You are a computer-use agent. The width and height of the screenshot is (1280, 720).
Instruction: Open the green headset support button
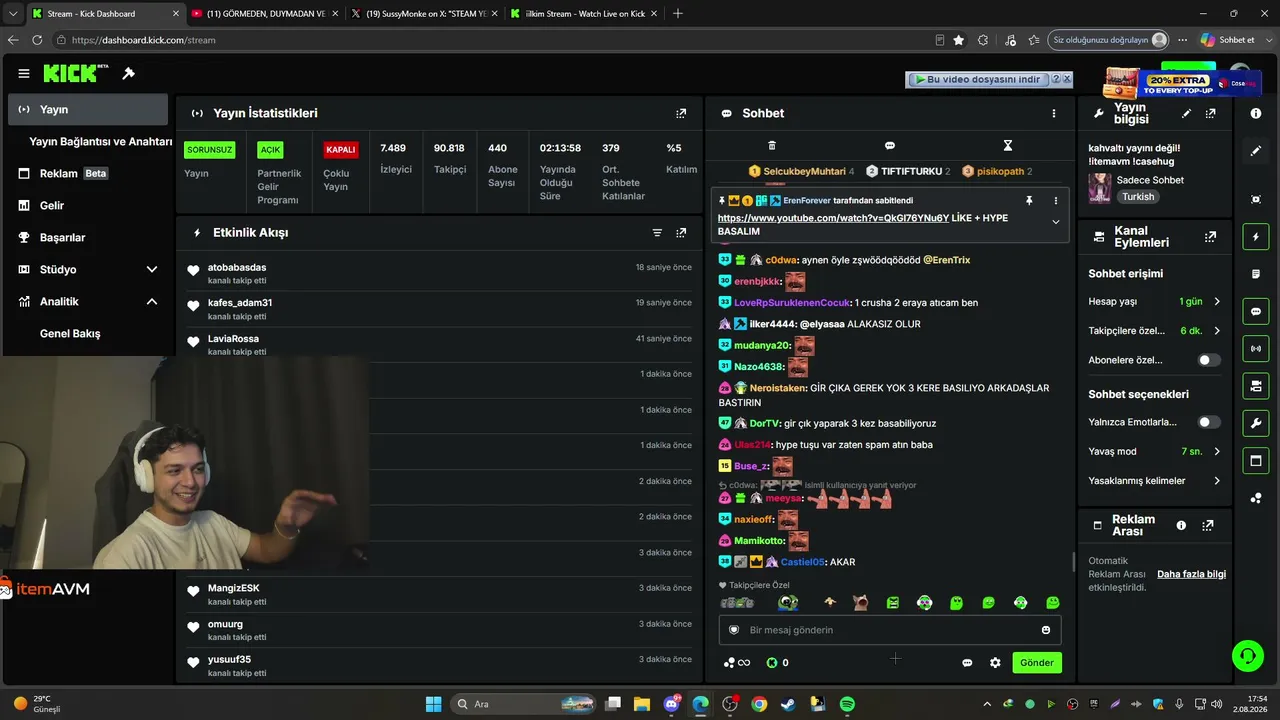pyautogui.click(x=1247, y=656)
